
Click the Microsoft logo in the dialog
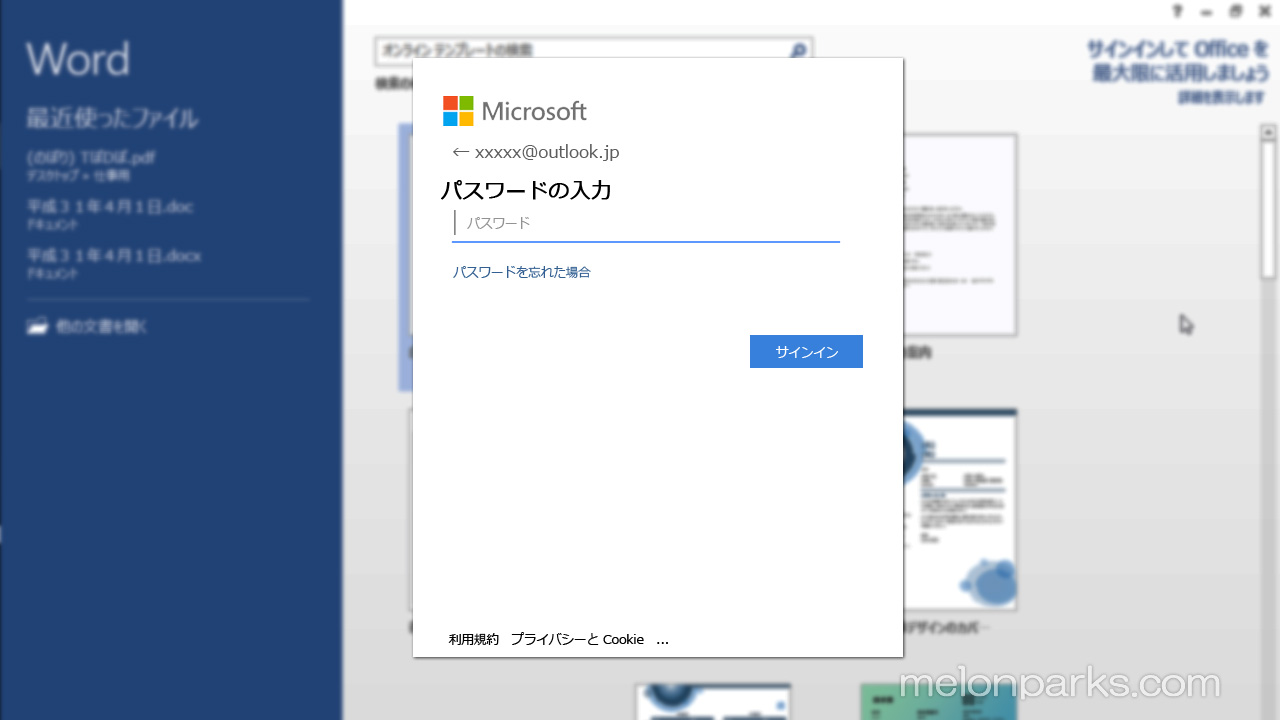pos(515,111)
